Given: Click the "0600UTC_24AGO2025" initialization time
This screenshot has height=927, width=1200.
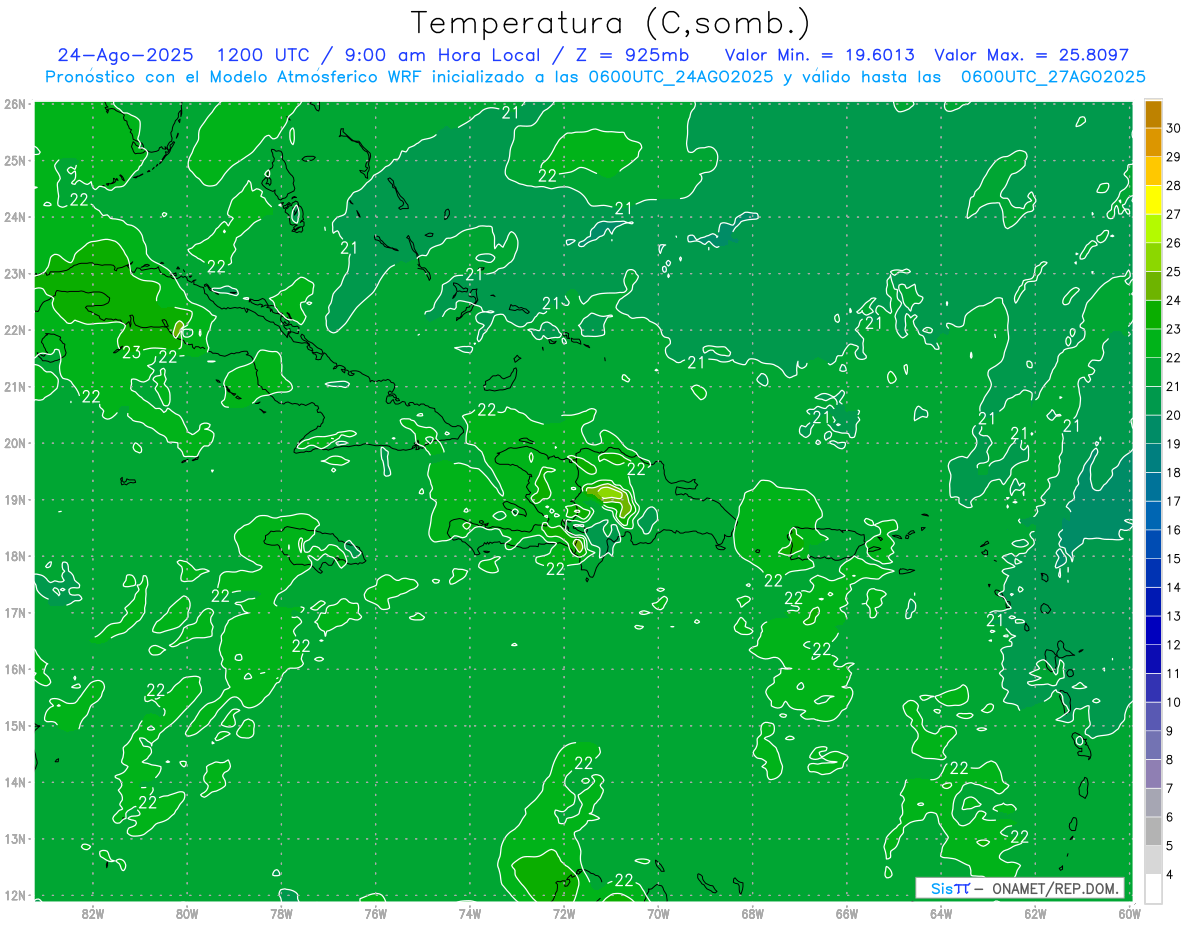Looking at the screenshot, I should click(680, 77).
